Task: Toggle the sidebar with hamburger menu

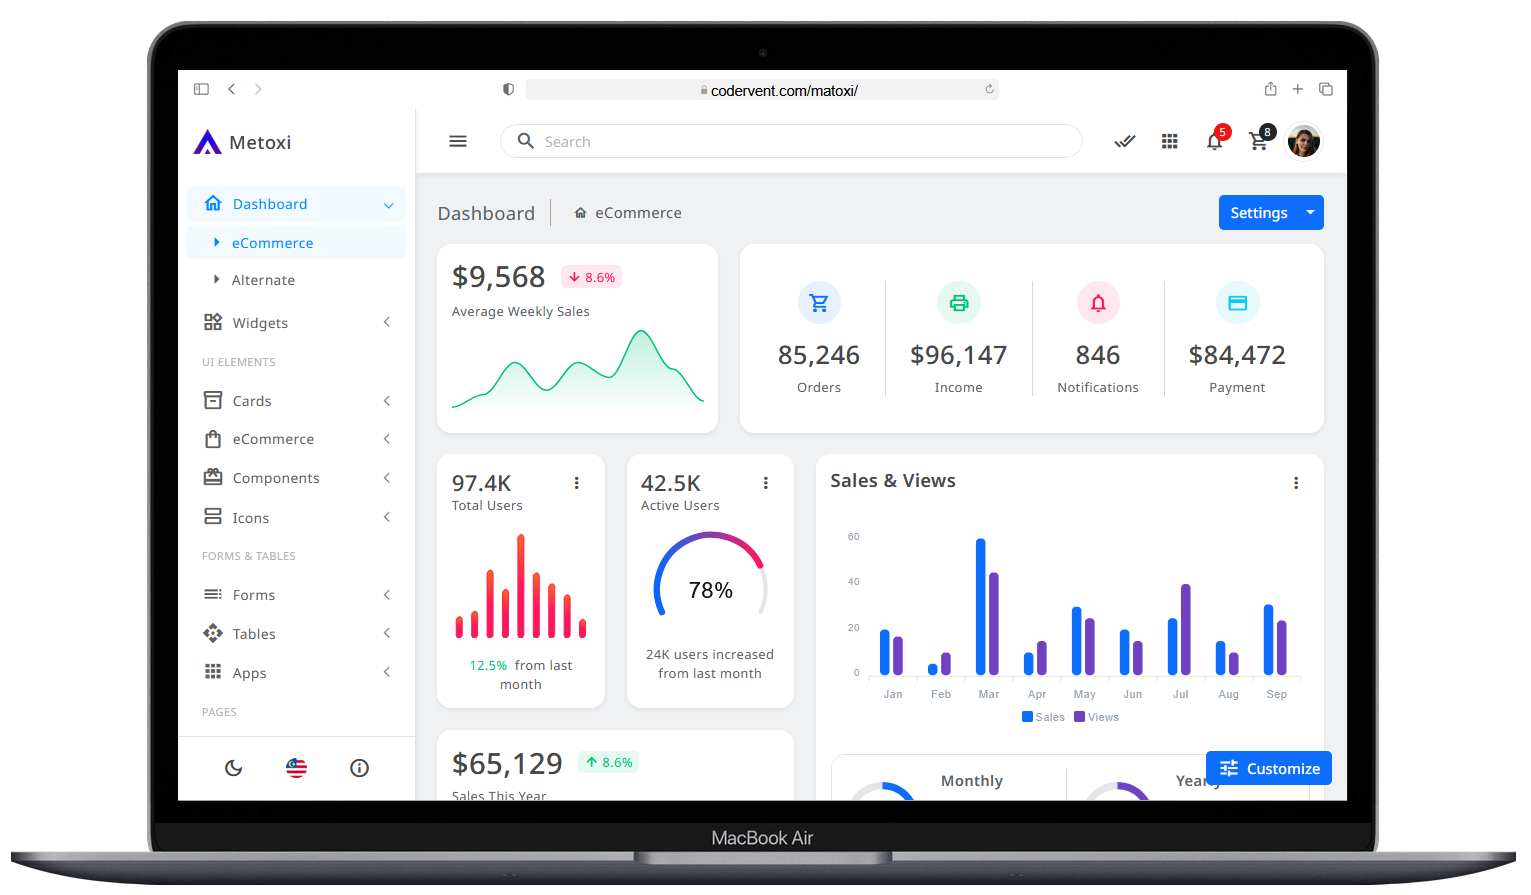Action: [x=458, y=142]
